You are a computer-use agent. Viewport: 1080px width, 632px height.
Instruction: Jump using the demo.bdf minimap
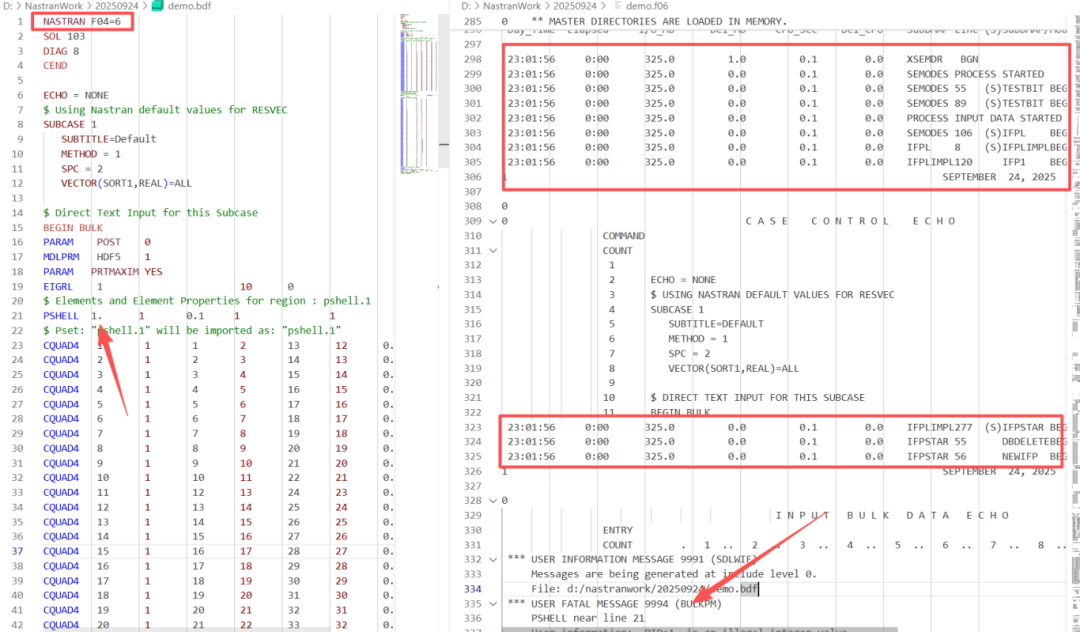tap(419, 93)
